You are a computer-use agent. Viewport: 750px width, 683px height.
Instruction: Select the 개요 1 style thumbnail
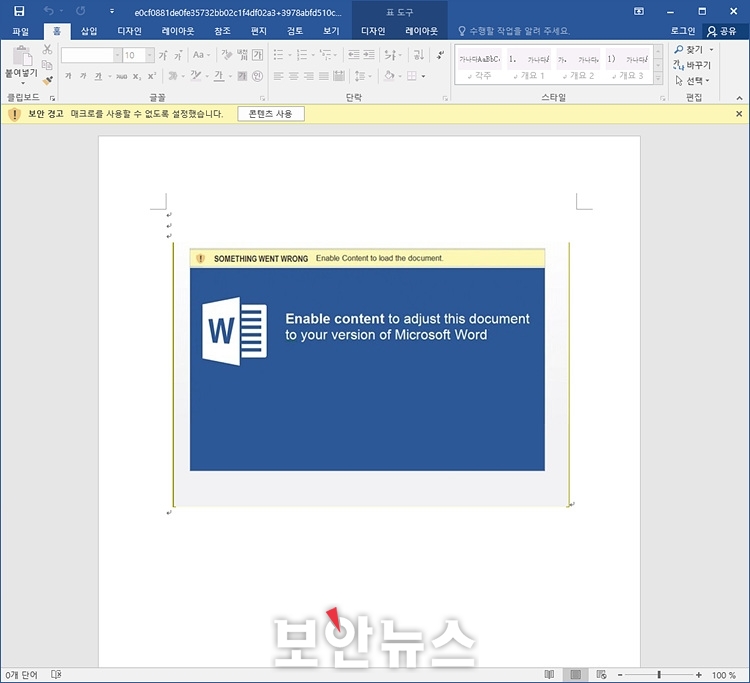[529, 66]
